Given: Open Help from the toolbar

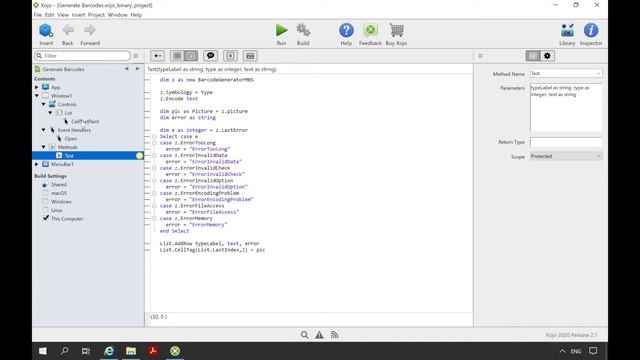Looking at the screenshot, I should (346, 30).
